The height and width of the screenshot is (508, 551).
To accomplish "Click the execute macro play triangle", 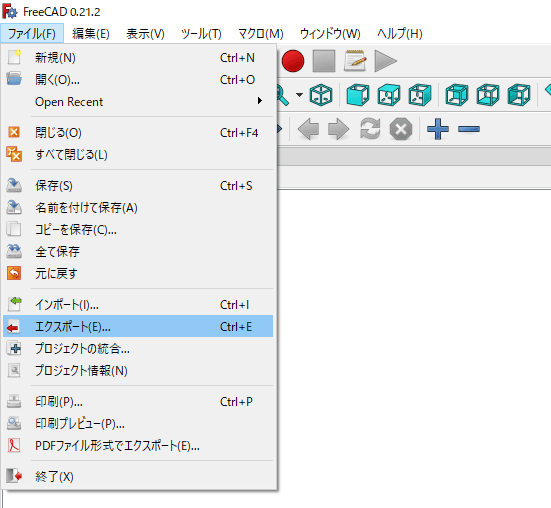I will (385, 61).
